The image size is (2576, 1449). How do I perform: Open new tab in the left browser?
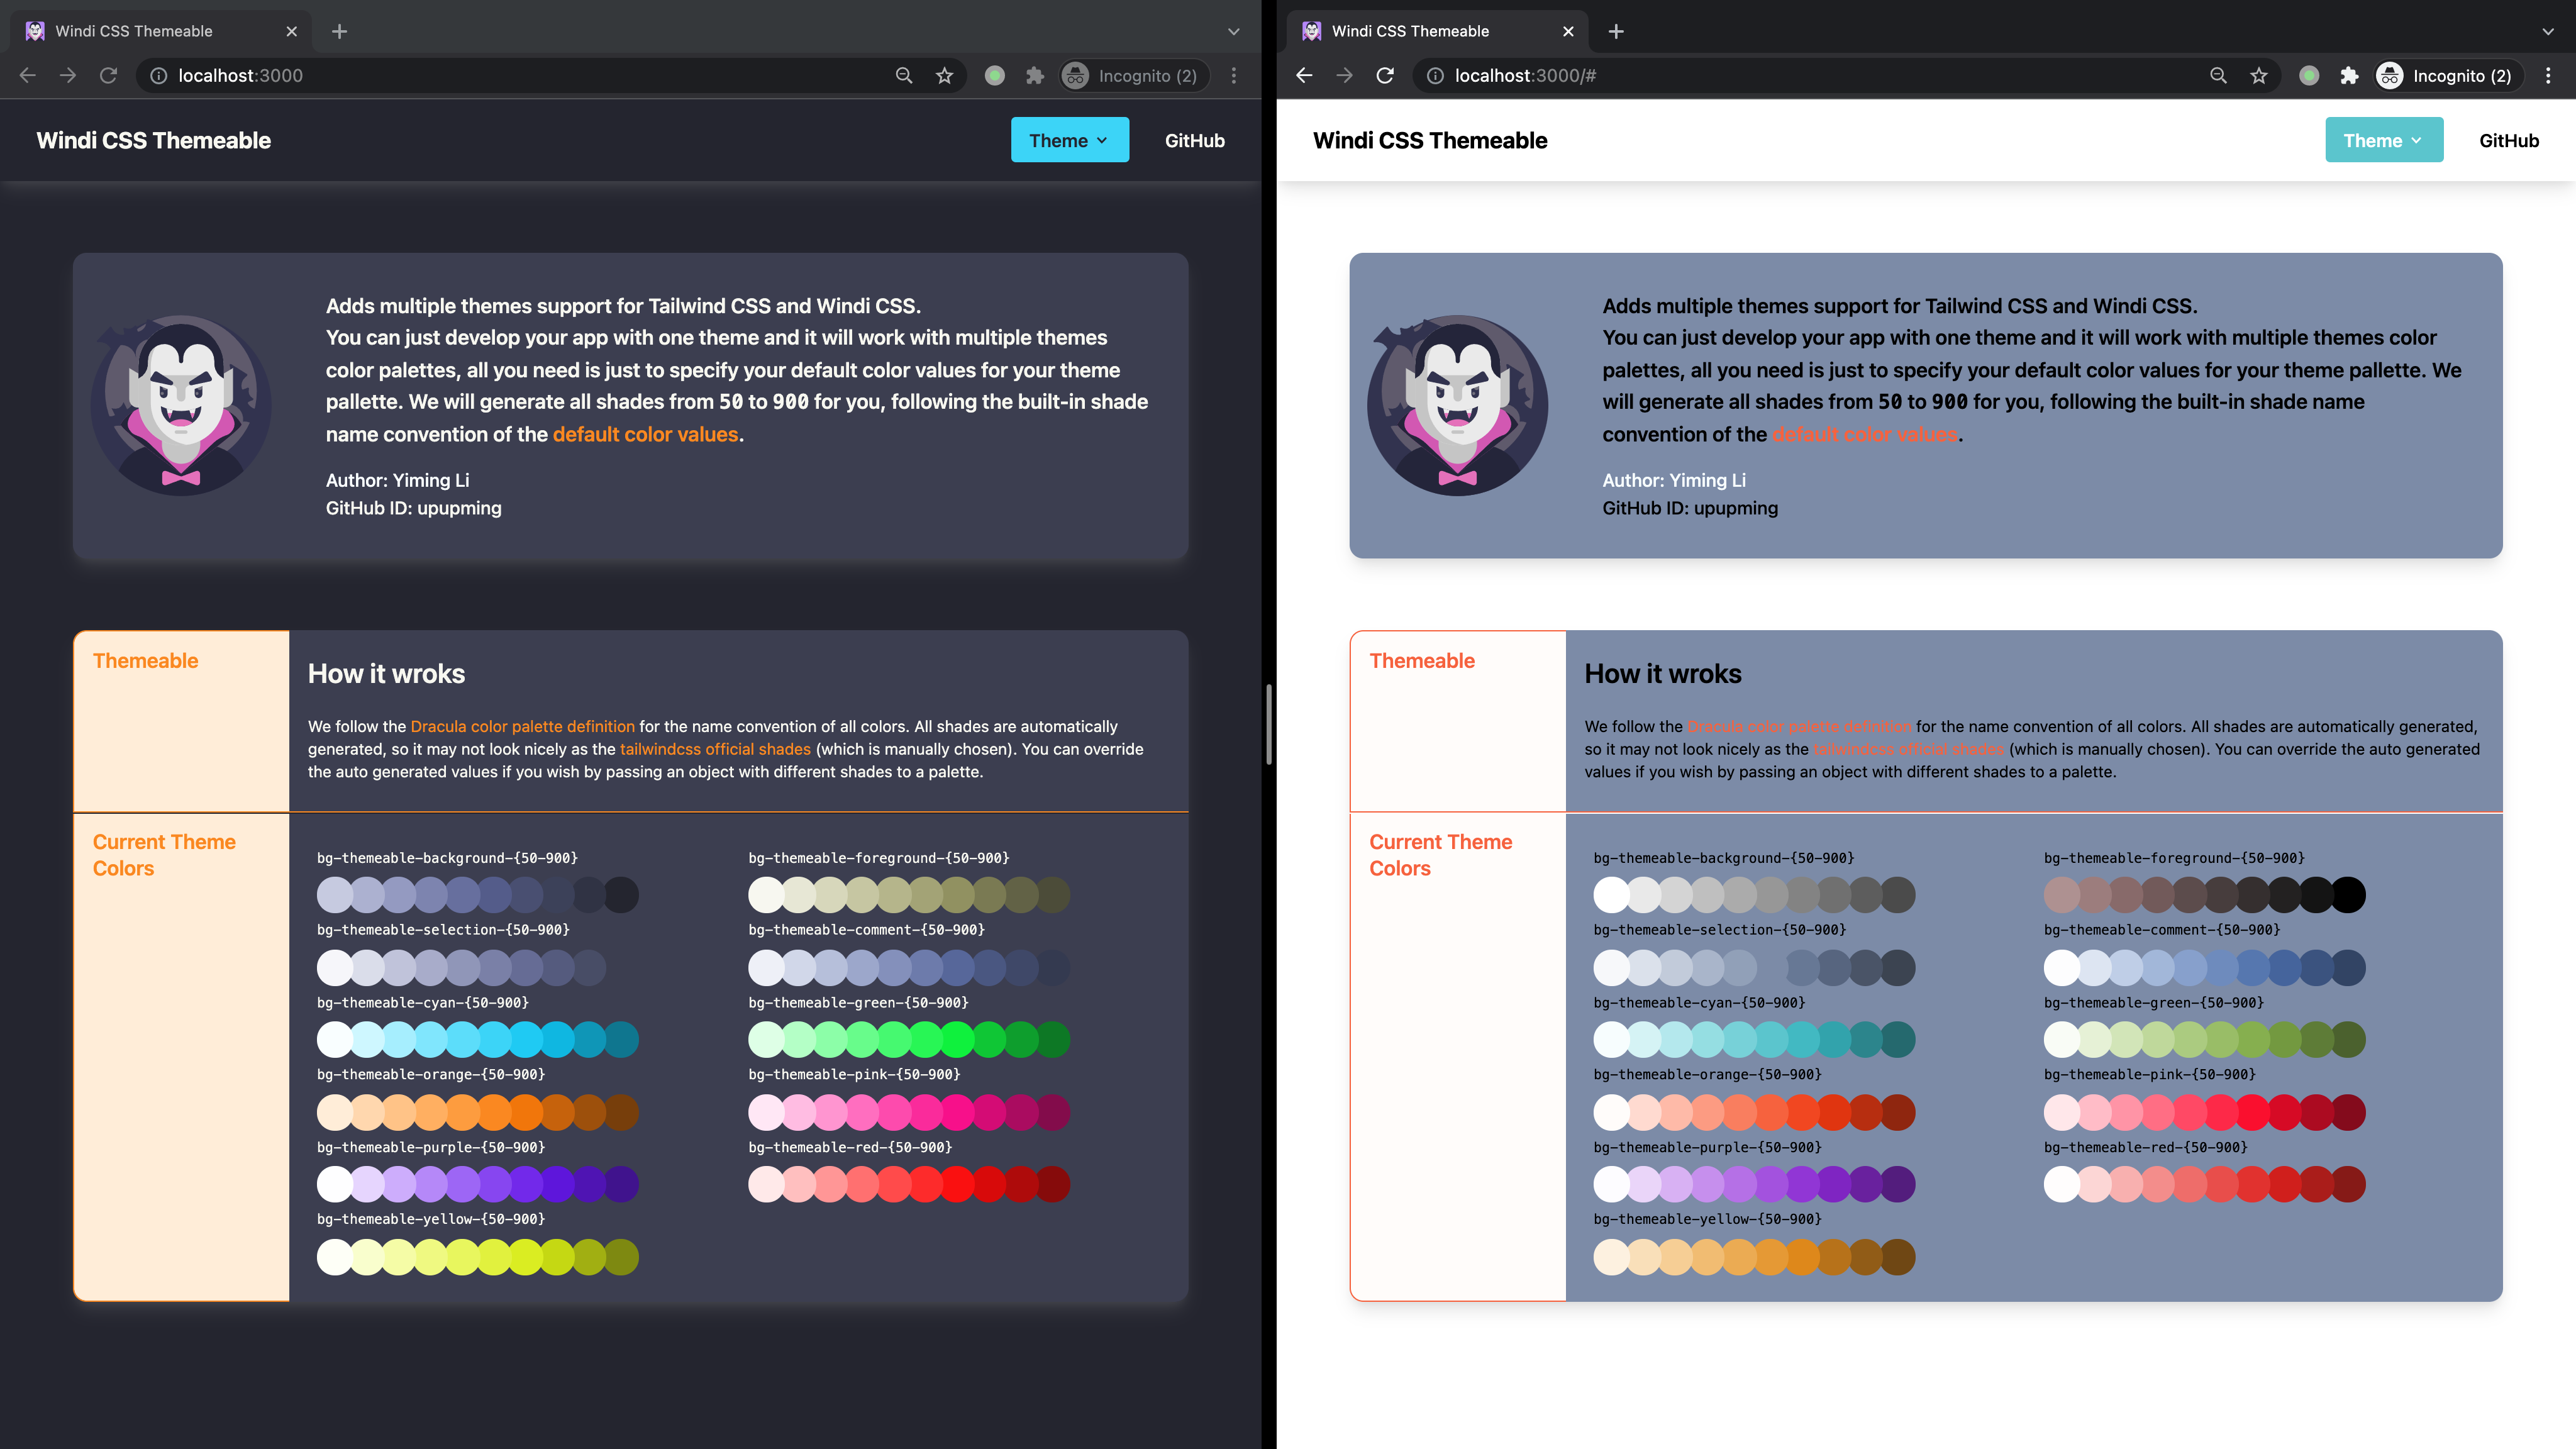pyautogui.click(x=339, y=31)
